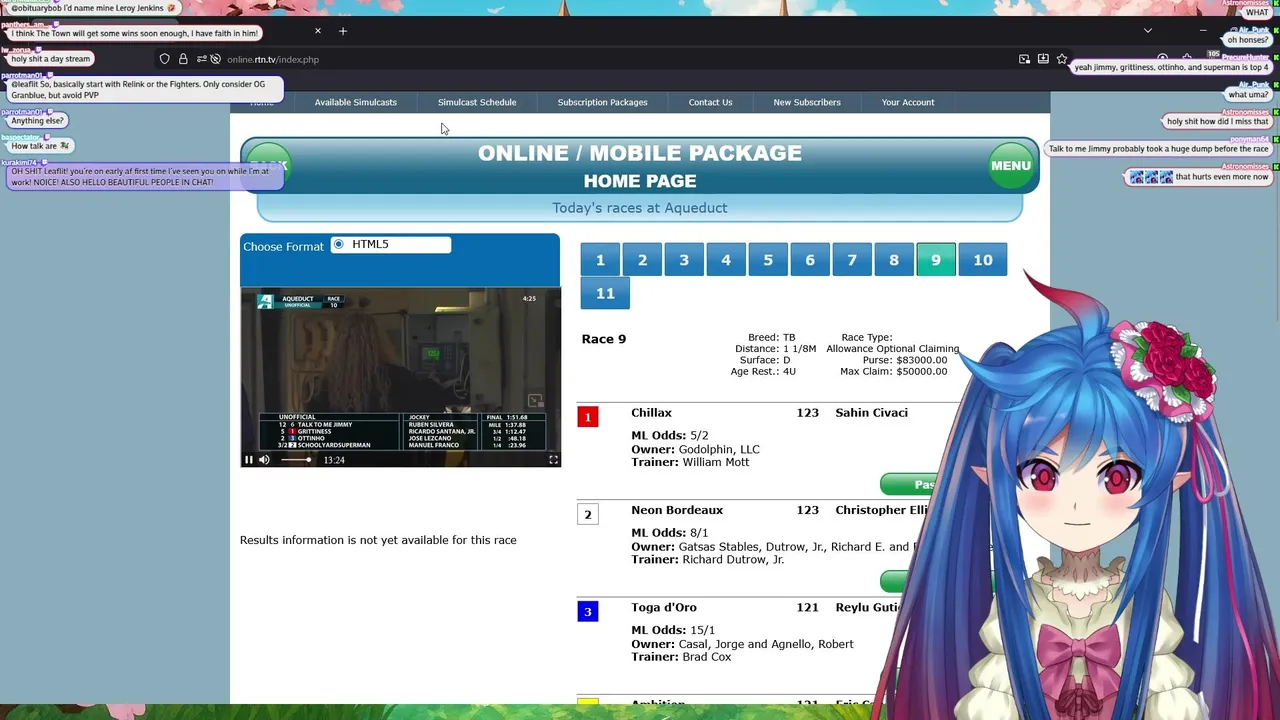Click the red number 1 saddle cloth
1280x720 pixels.
(588, 416)
